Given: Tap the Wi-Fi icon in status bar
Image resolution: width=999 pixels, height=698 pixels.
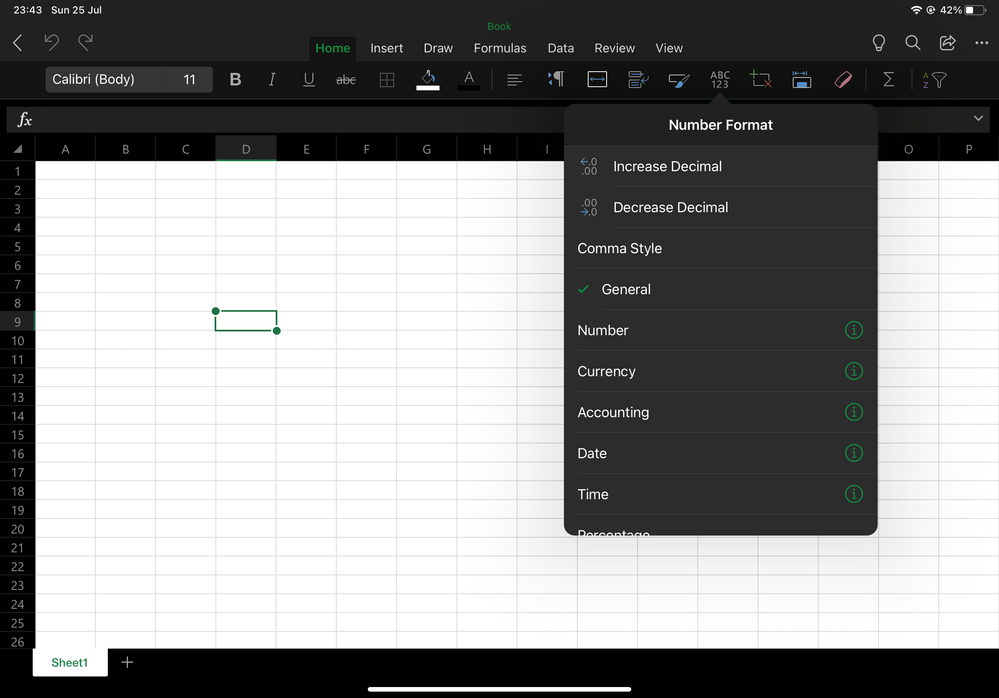Looking at the screenshot, I should coord(916,10).
